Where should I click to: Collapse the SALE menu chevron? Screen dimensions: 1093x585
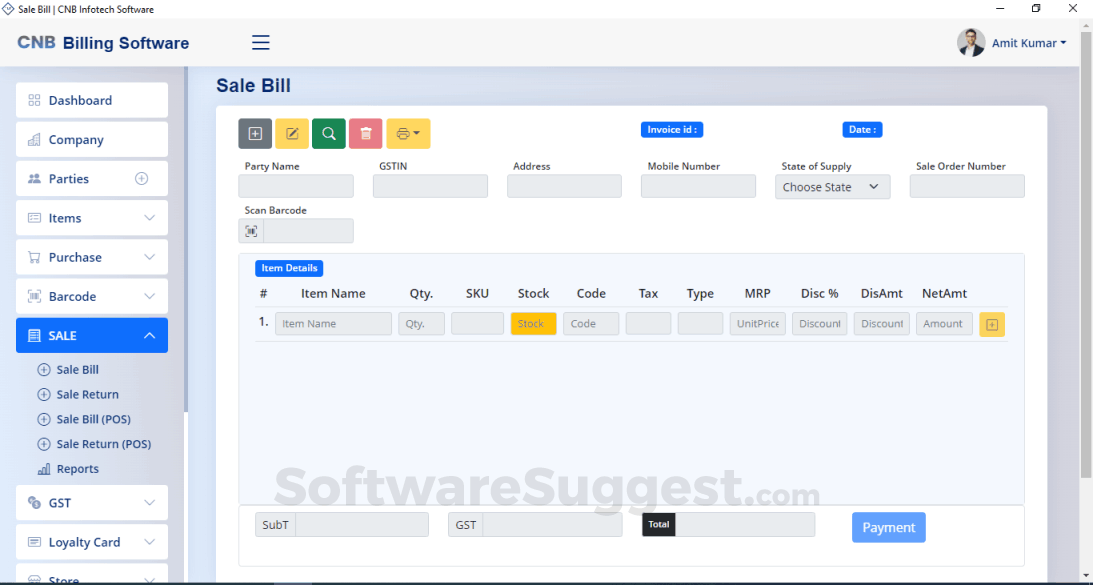click(x=149, y=335)
